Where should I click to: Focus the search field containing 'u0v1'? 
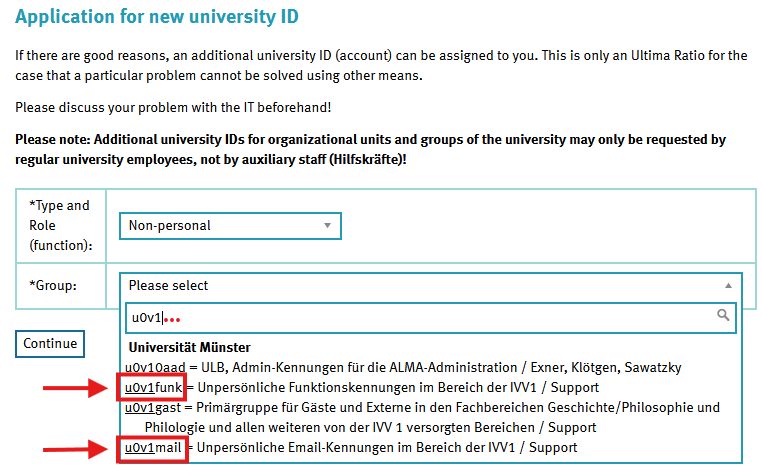coord(420,317)
